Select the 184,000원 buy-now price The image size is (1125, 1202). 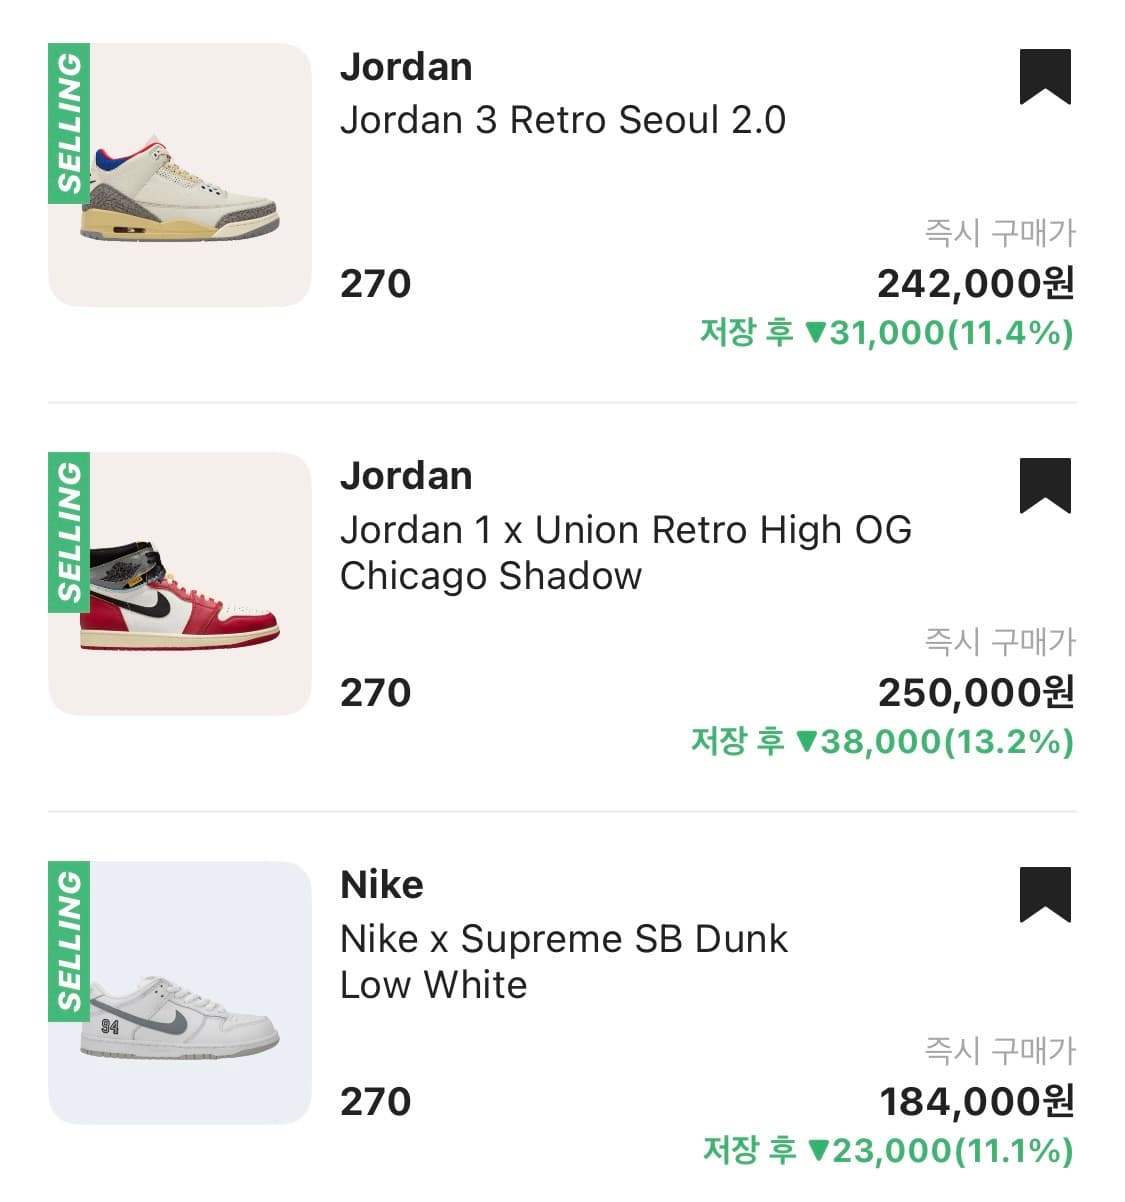[976, 1102]
